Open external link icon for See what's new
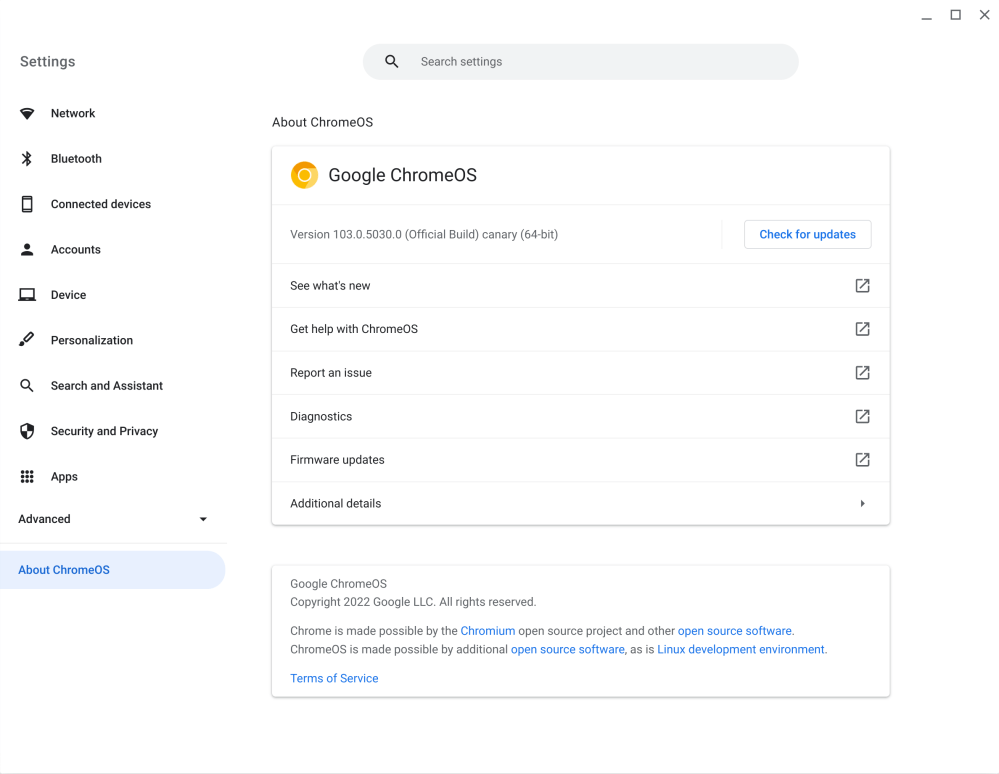This screenshot has height=774, width=999. [862, 286]
